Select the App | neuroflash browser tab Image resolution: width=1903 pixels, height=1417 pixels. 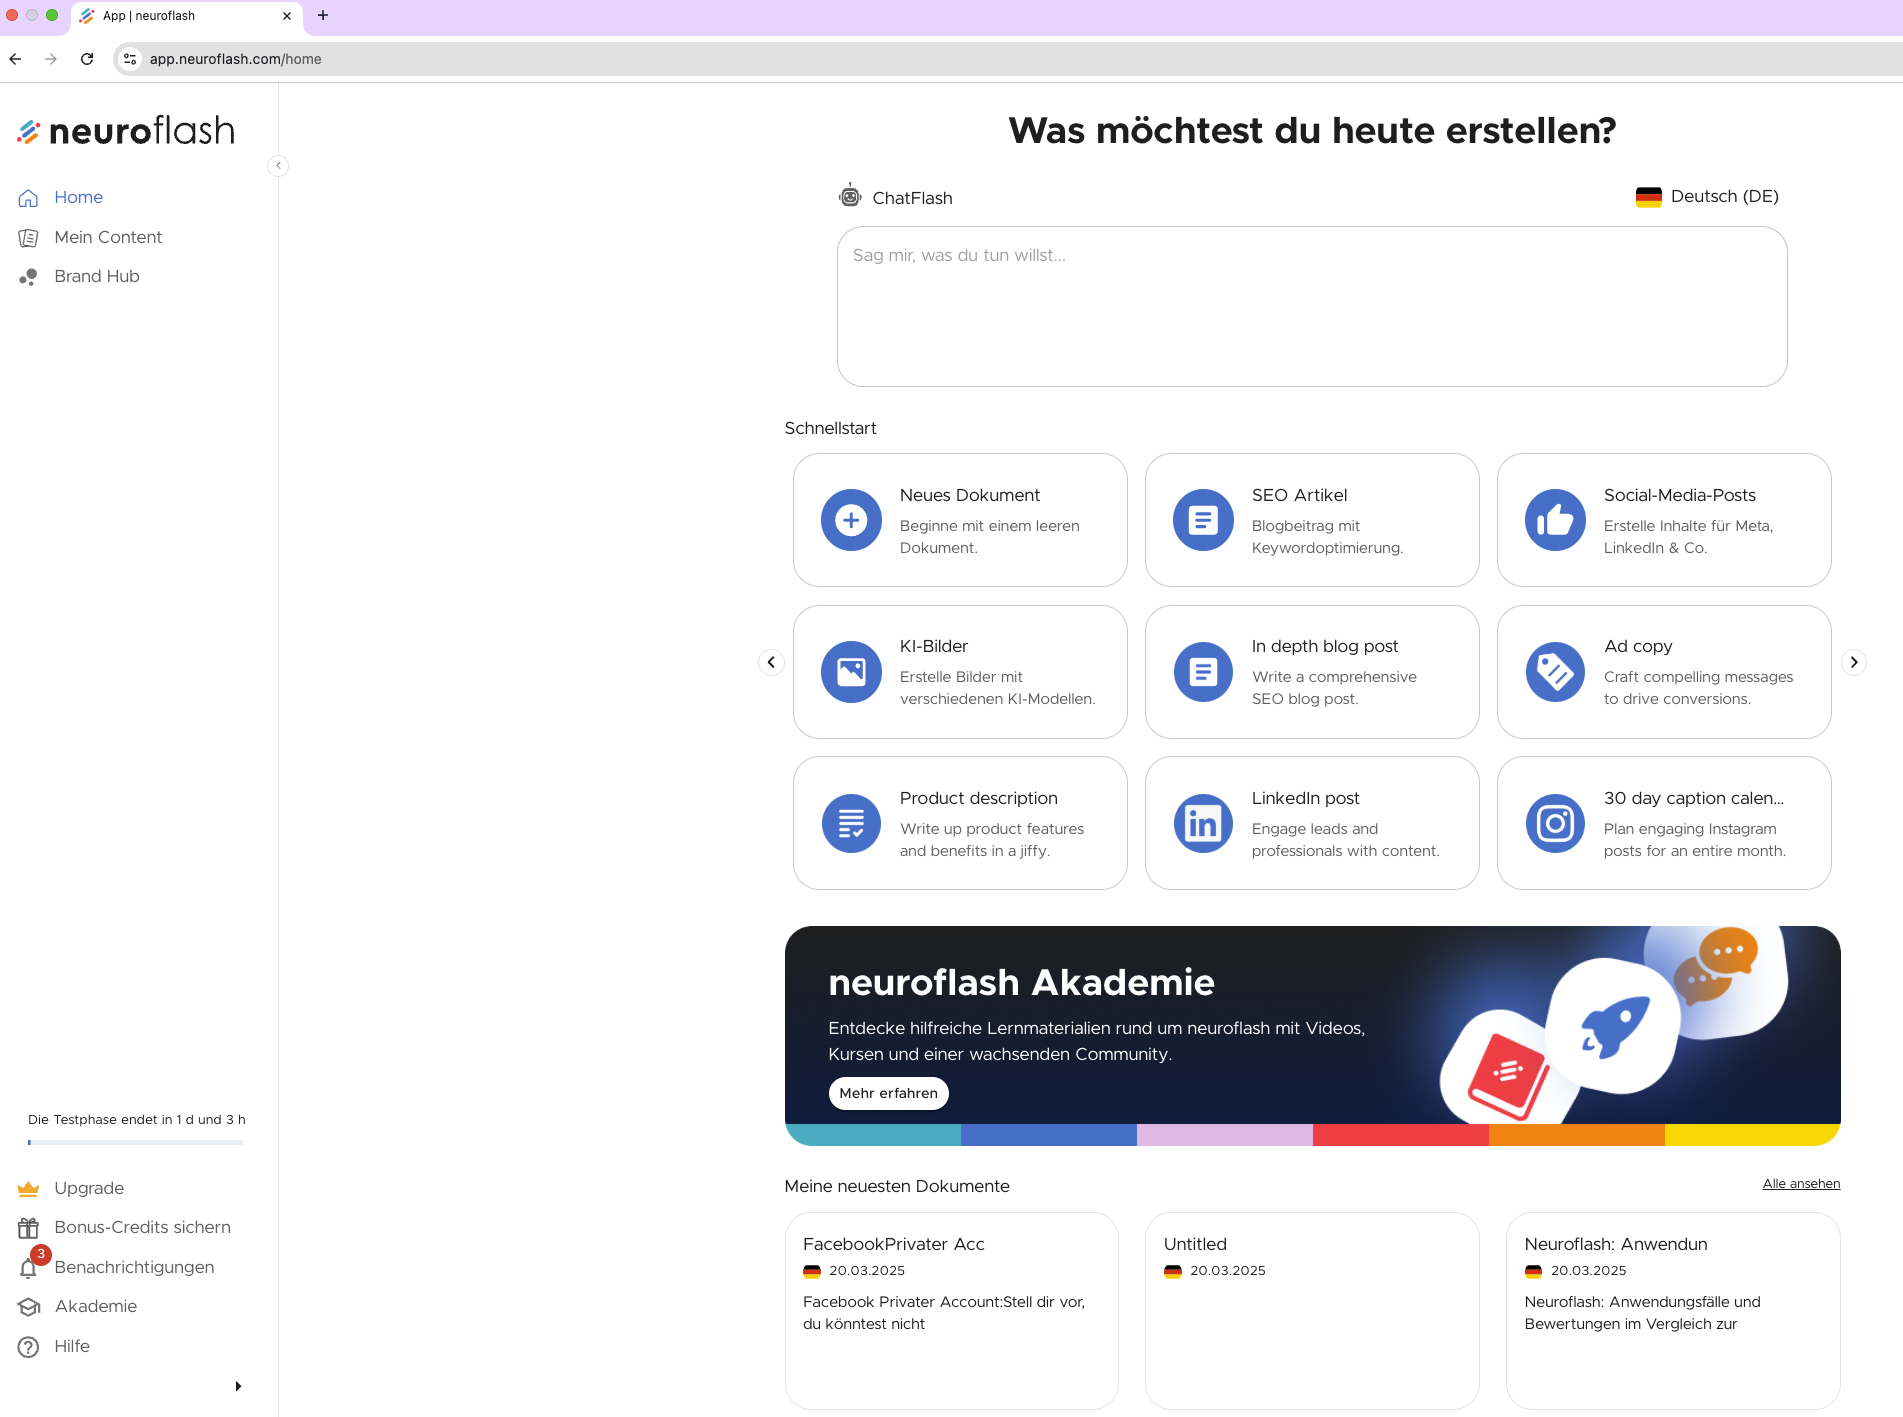pos(185,16)
